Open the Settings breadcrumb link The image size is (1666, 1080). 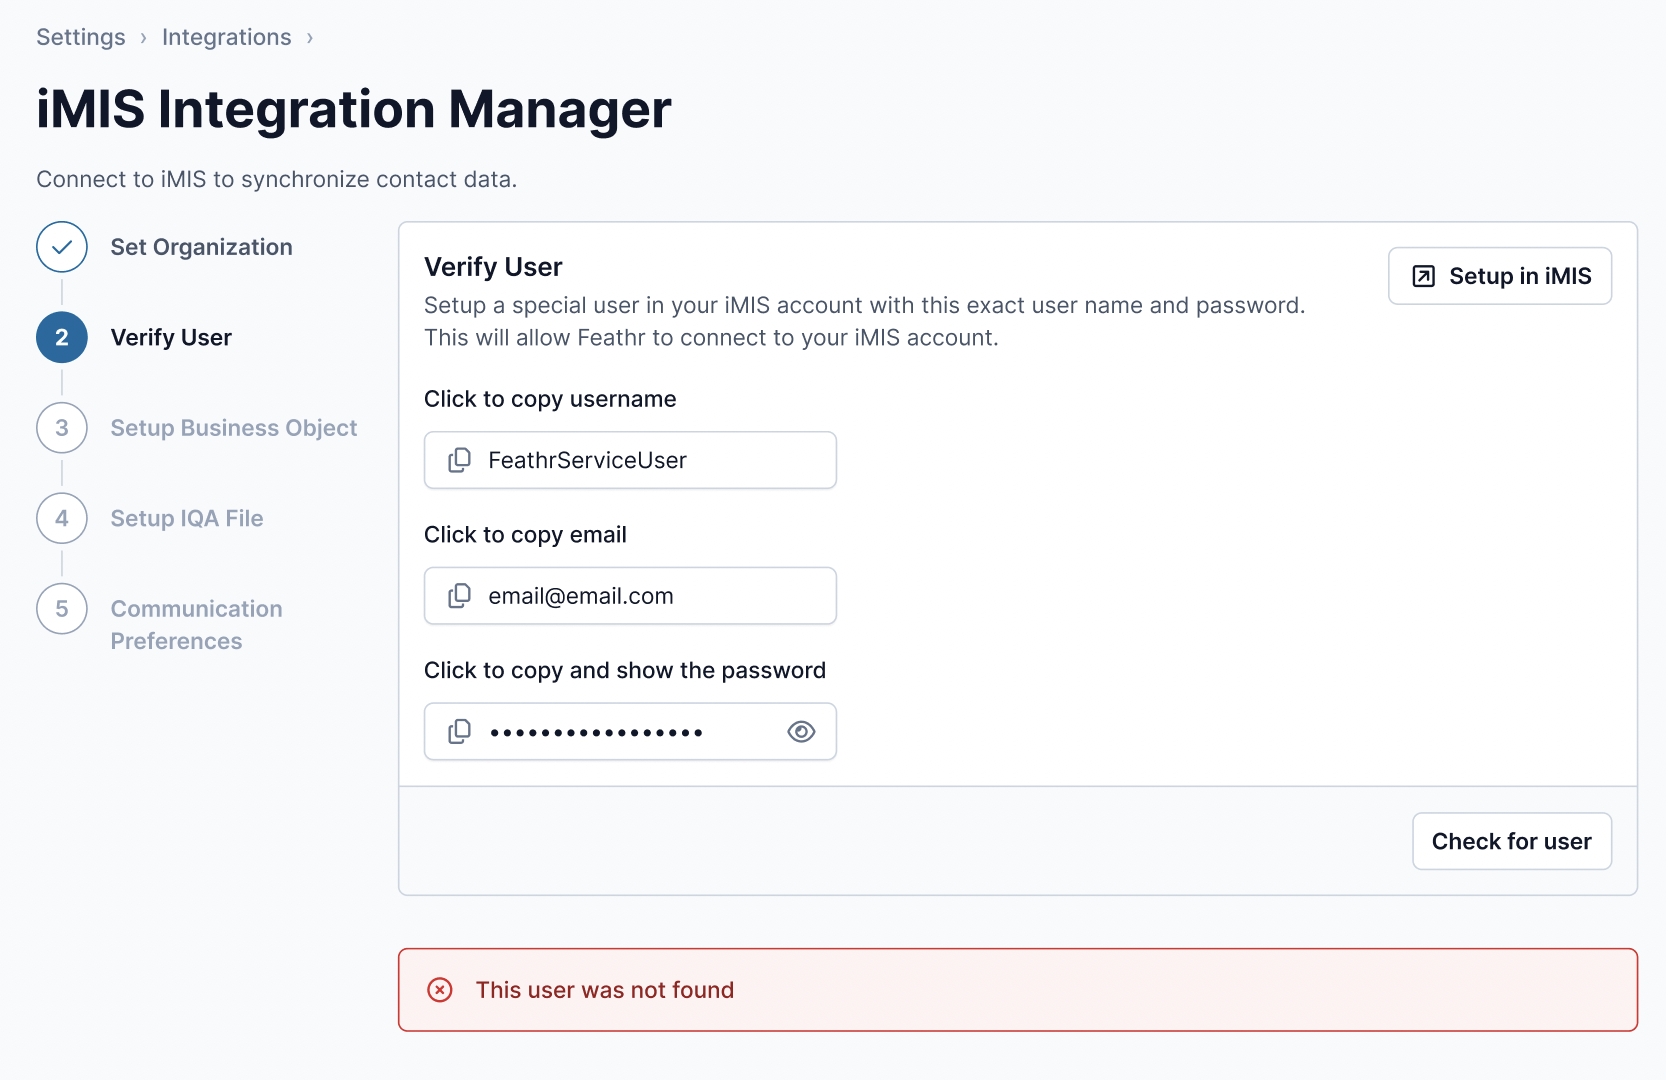click(x=81, y=37)
